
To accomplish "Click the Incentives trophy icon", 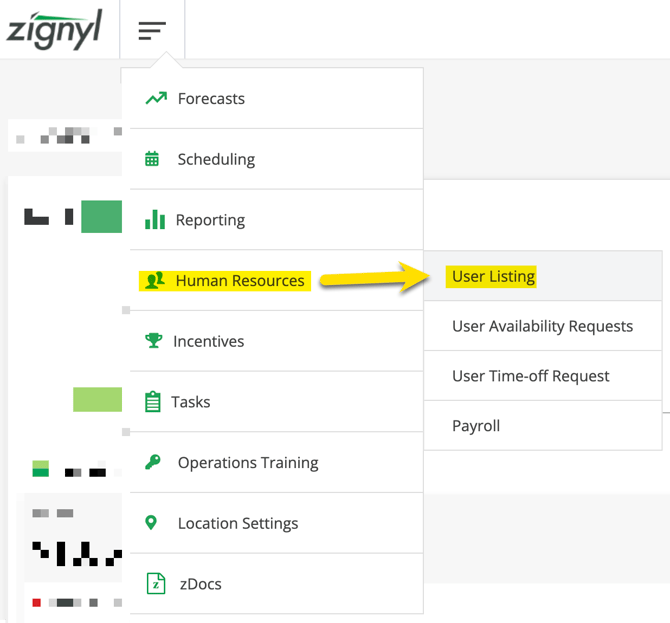I will pyautogui.click(x=153, y=341).
